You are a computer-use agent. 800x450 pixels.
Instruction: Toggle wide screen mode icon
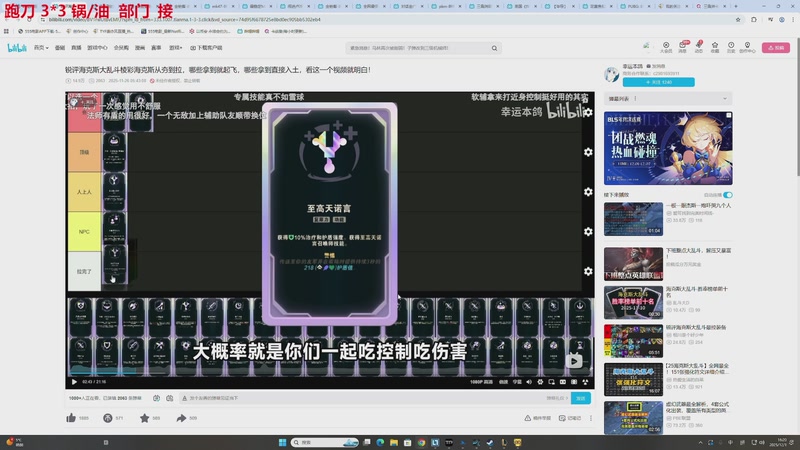[x=563, y=382]
